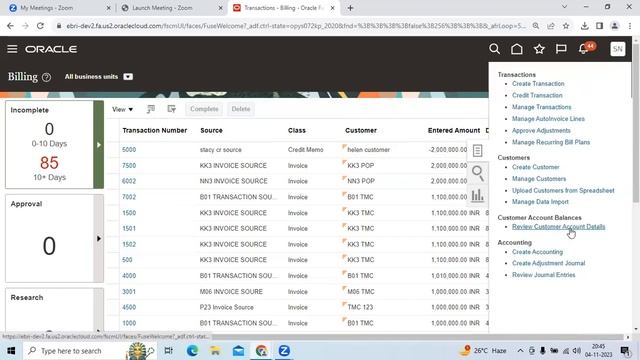Reload the page in browser toolbar
The width and height of the screenshot is (640, 360).
click(40, 26)
